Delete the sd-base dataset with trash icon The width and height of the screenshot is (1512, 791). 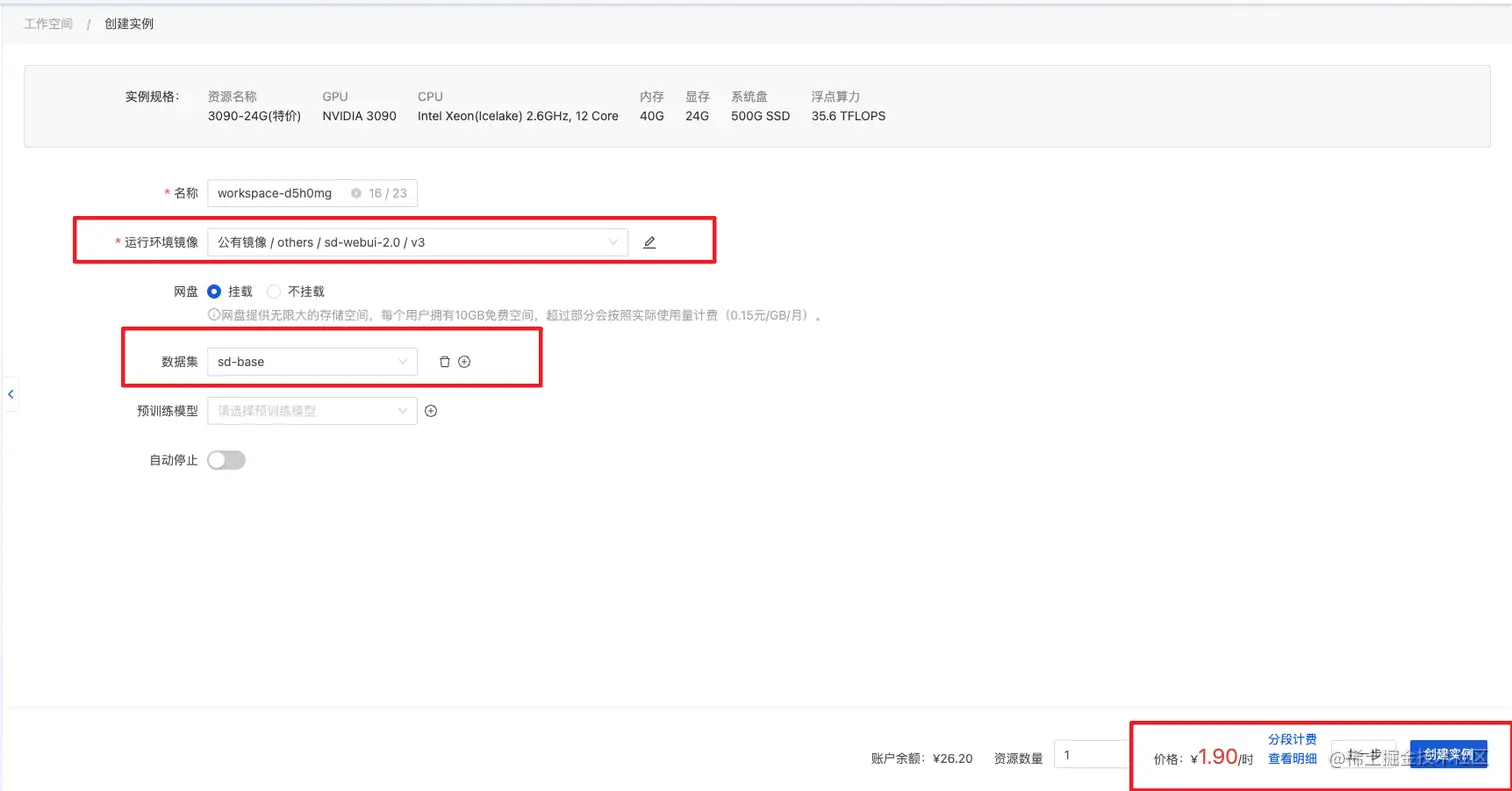[445, 362]
